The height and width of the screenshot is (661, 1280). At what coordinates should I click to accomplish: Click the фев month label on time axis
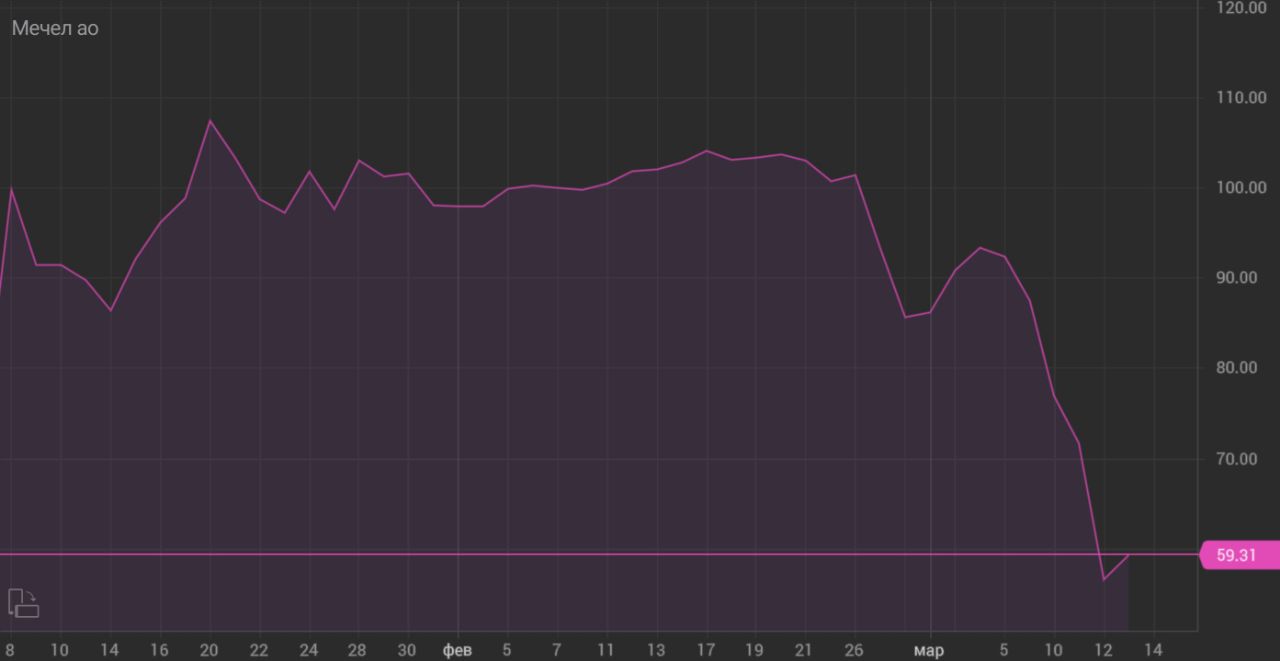457,651
